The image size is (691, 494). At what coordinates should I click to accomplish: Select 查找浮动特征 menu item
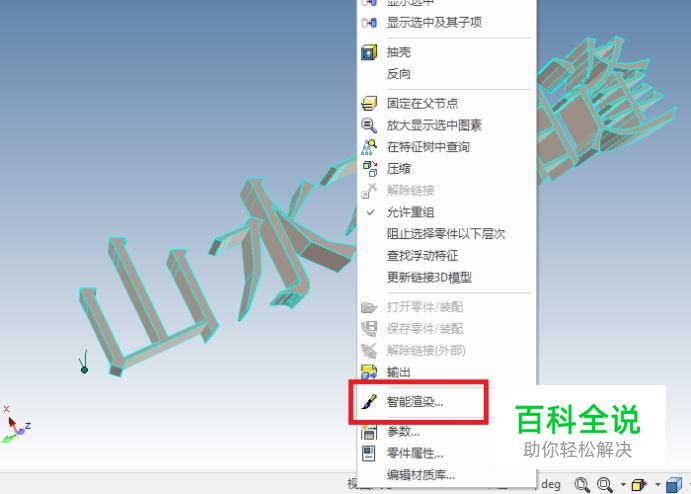(x=422, y=256)
